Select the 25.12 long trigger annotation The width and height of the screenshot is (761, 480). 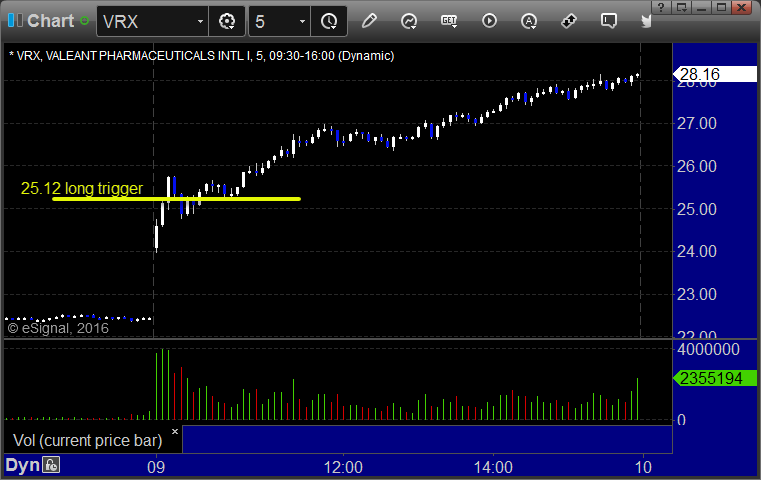82,188
